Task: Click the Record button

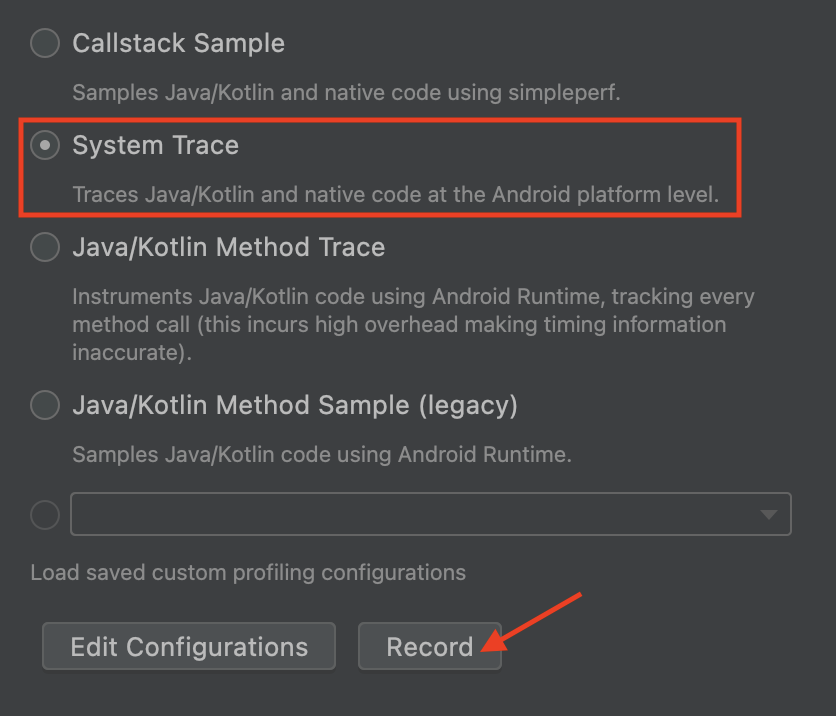Action: (430, 646)
